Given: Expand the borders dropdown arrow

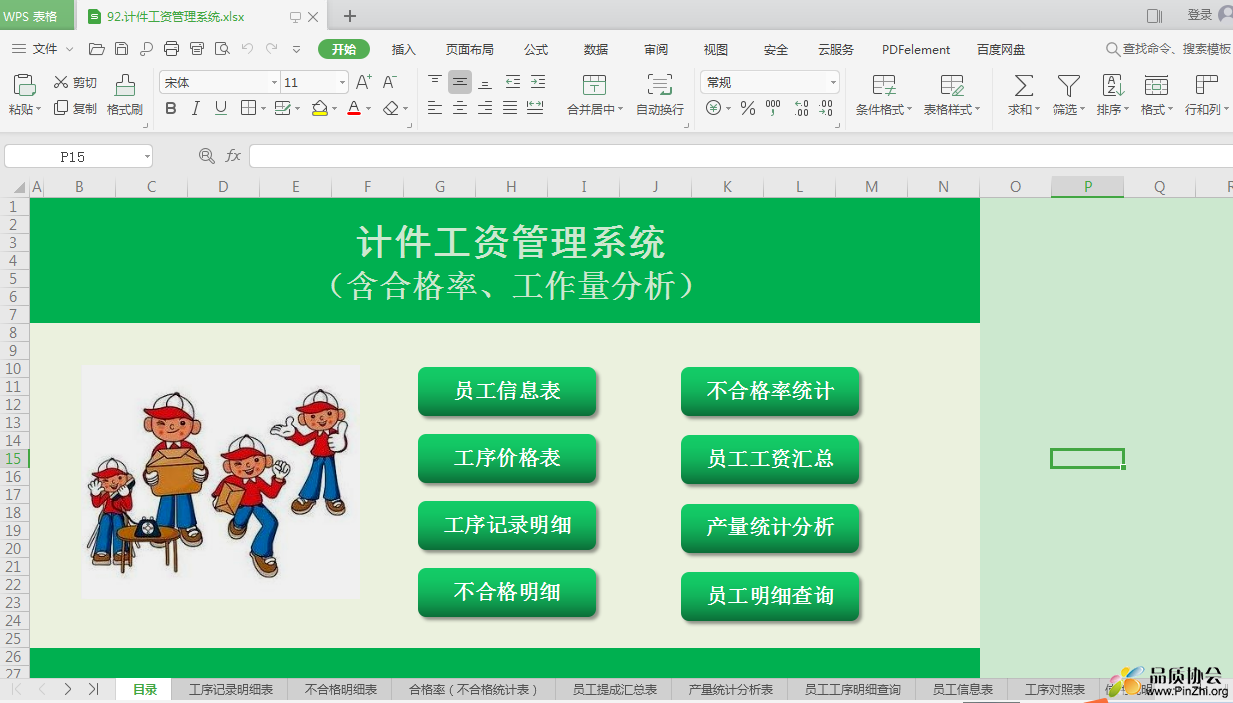Looking at the screenshot, I should [x=262, y=108].
